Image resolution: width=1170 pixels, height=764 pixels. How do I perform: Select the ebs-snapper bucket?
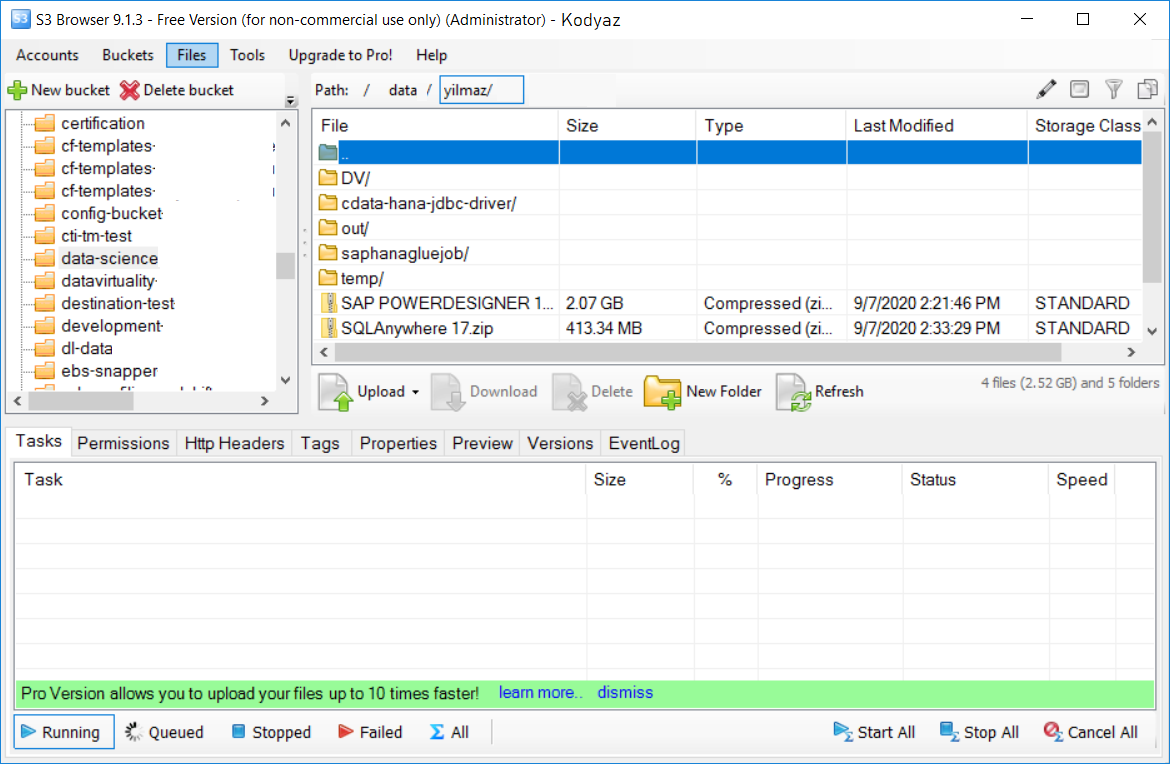(x=110, y=371)
